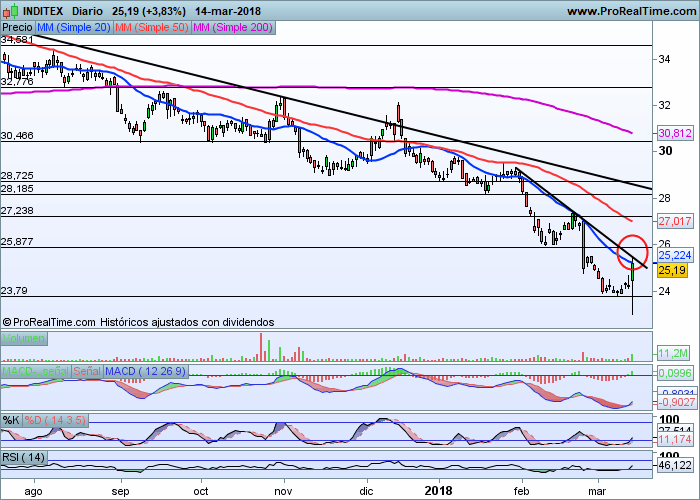
Task: Click the Volumen panel label
Action: [x=24, y=338]
